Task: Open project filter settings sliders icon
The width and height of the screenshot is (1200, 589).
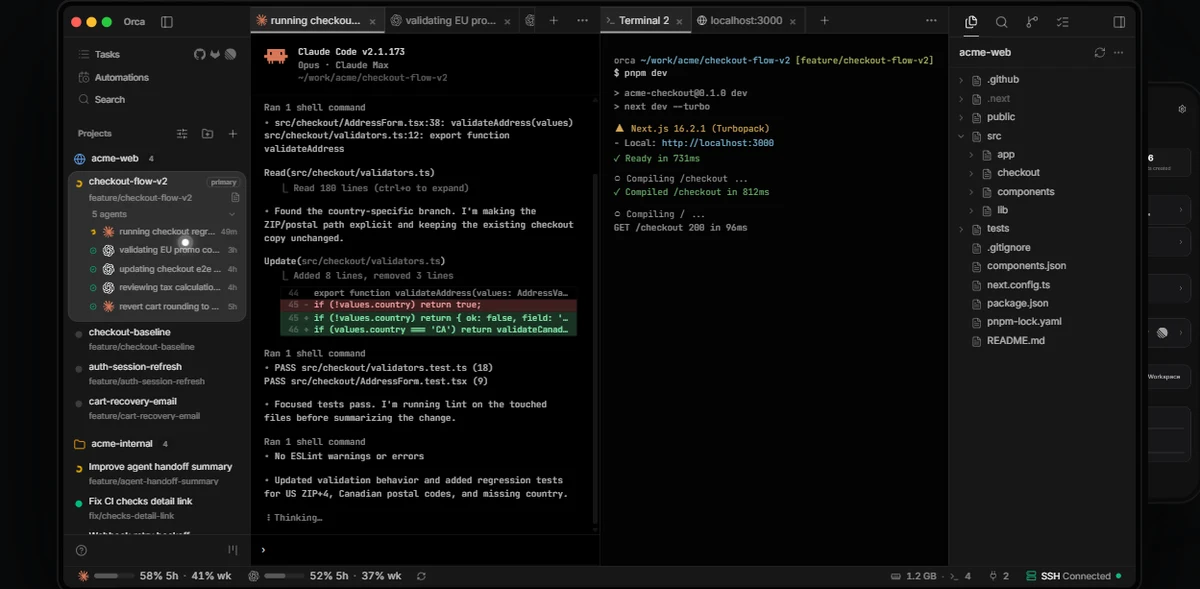Action: 182,133
